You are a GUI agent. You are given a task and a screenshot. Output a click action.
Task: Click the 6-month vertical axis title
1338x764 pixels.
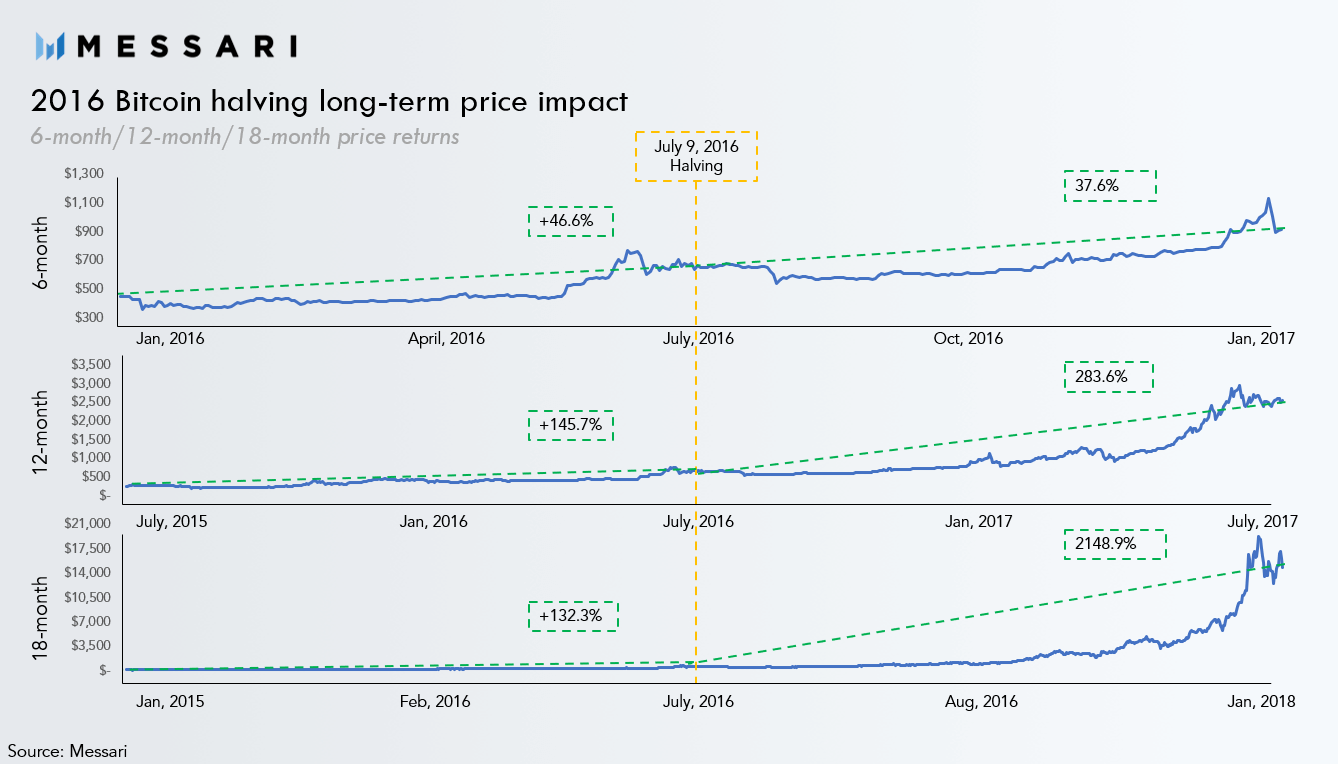(x=41, y=252)
